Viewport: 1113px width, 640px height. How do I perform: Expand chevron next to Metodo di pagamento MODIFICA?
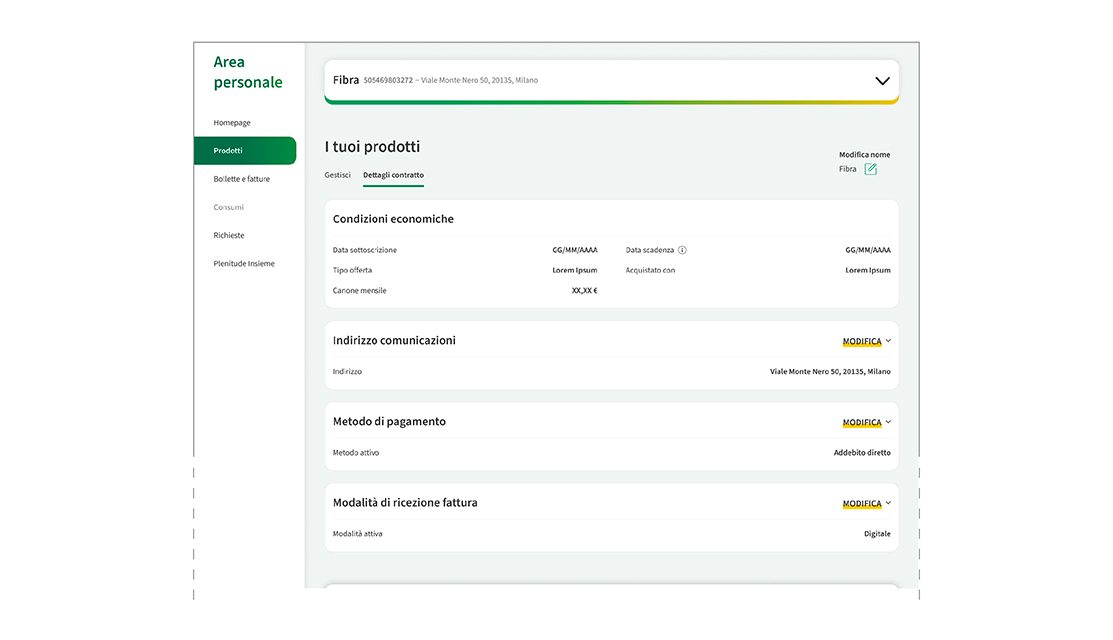point(888,422)
